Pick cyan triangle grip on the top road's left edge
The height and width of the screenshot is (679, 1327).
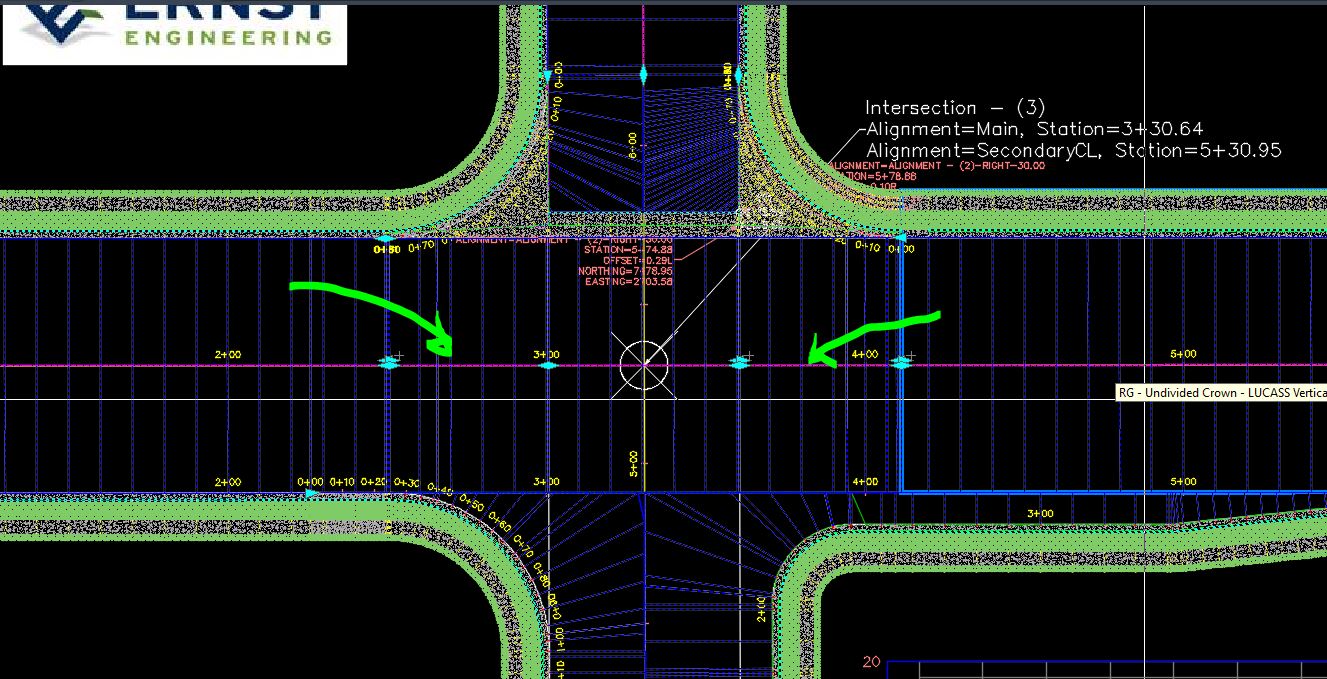pos(547,74)
